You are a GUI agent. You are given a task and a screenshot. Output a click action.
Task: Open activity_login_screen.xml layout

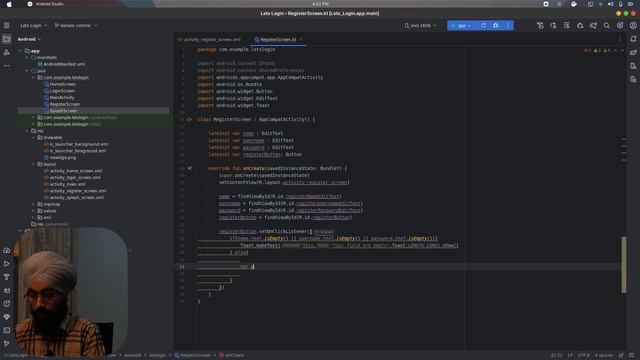(x=72, y=178)
